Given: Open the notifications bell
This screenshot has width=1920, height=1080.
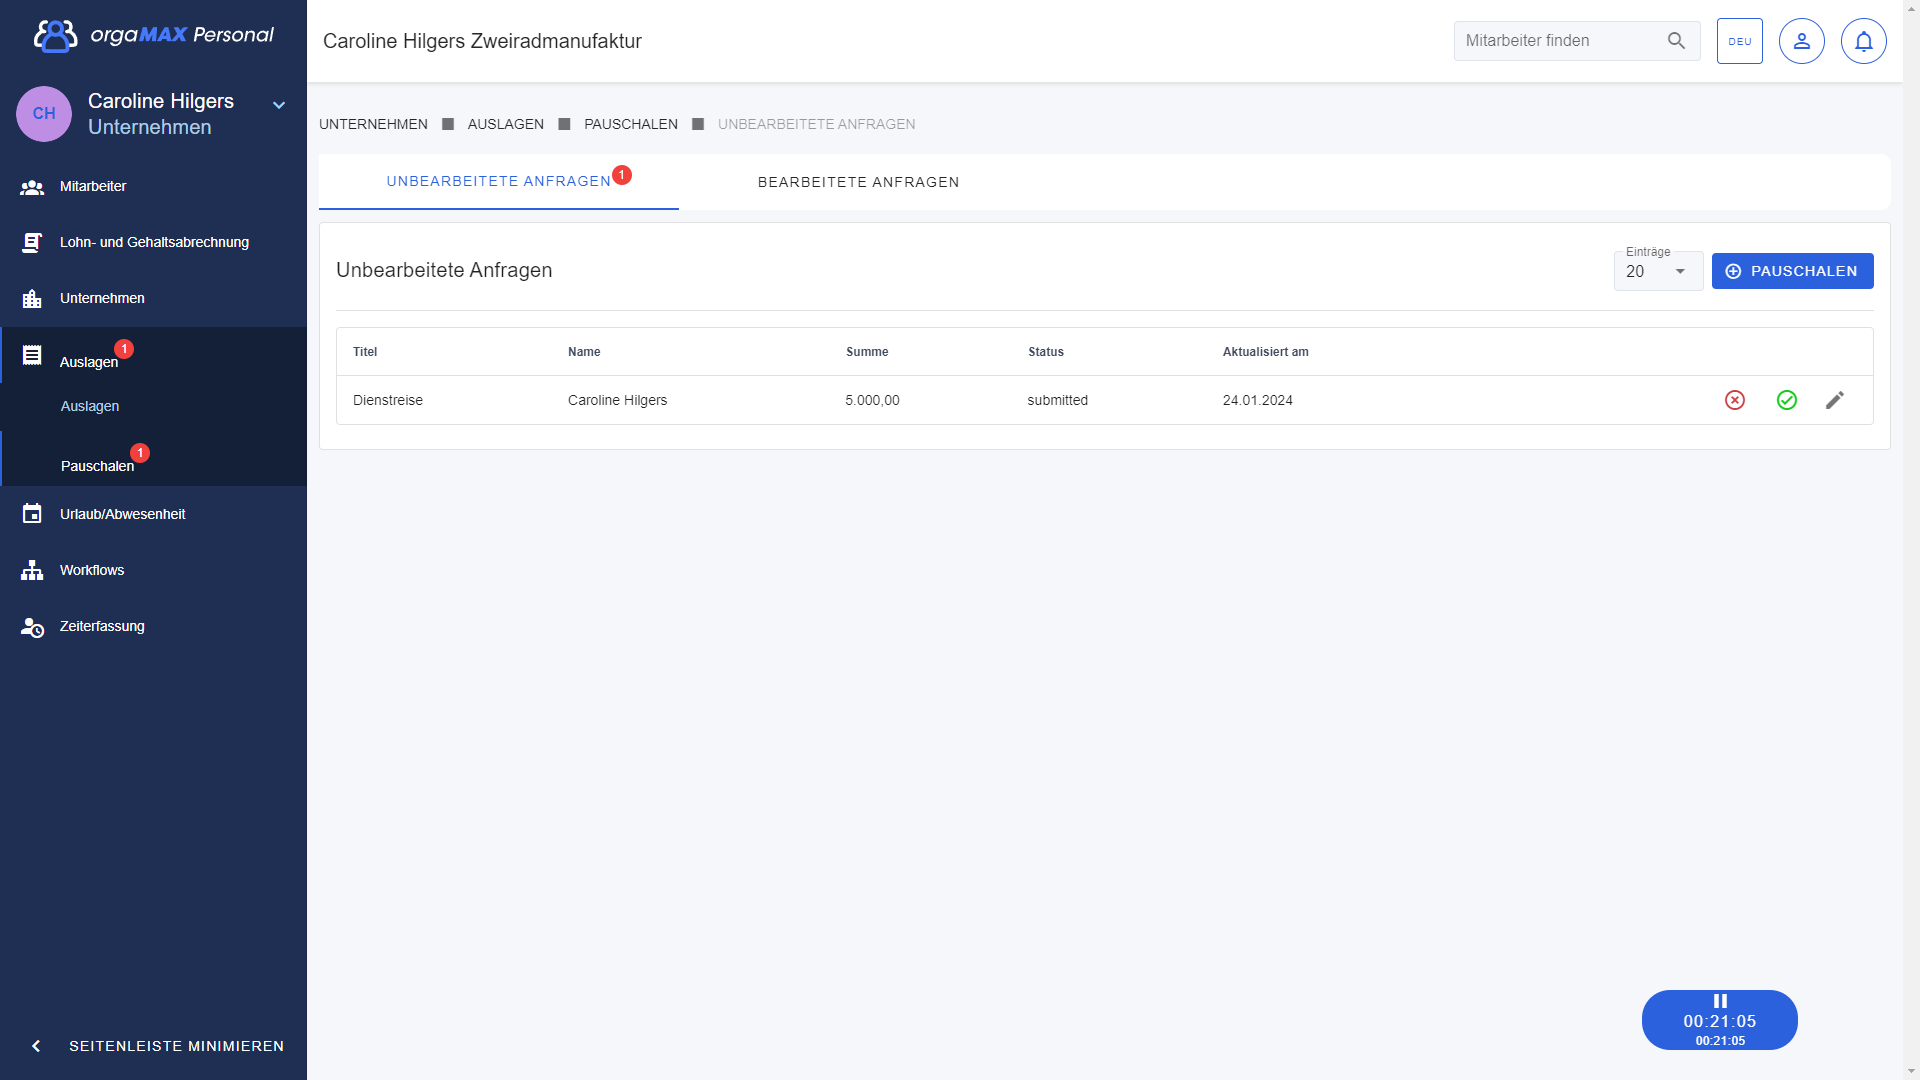Looking at the screenshot, I should pos(1863,41).
